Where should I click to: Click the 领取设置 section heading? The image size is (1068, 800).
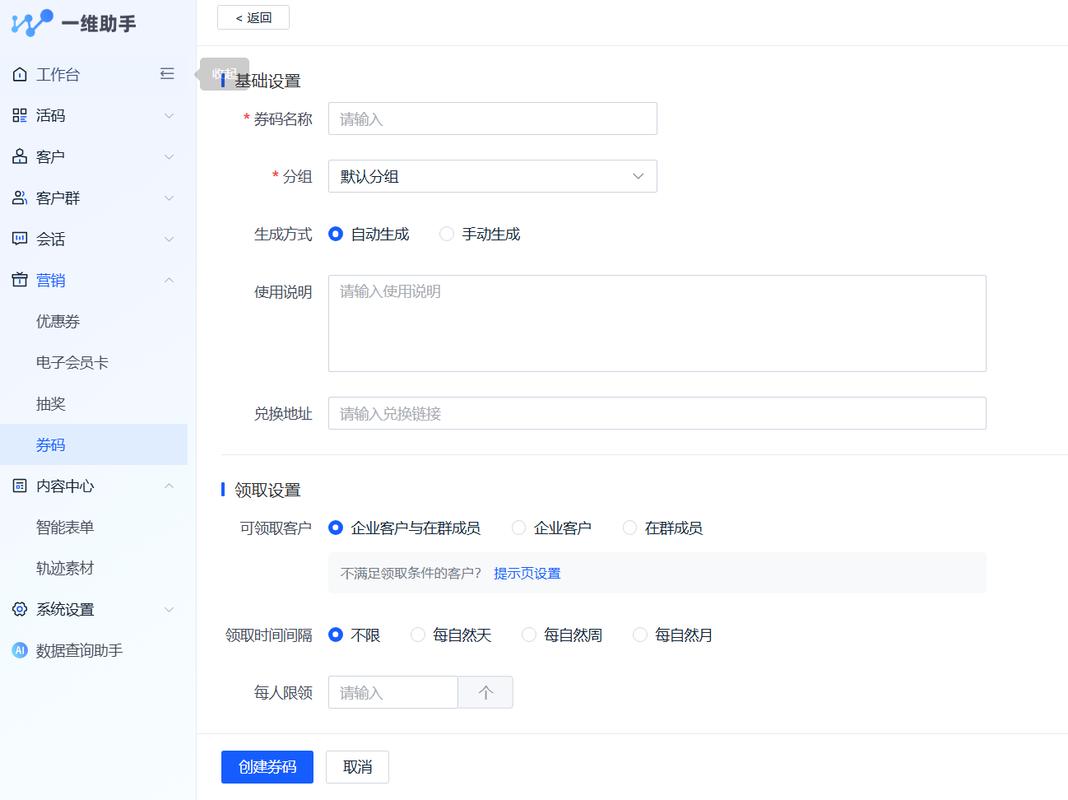(x=268, y=490)
